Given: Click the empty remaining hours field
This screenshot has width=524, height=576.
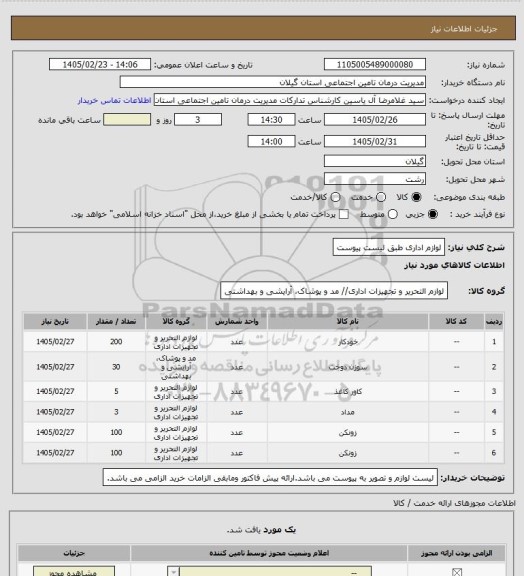Looking at the screenshot, I should click(x=127, y=119).
